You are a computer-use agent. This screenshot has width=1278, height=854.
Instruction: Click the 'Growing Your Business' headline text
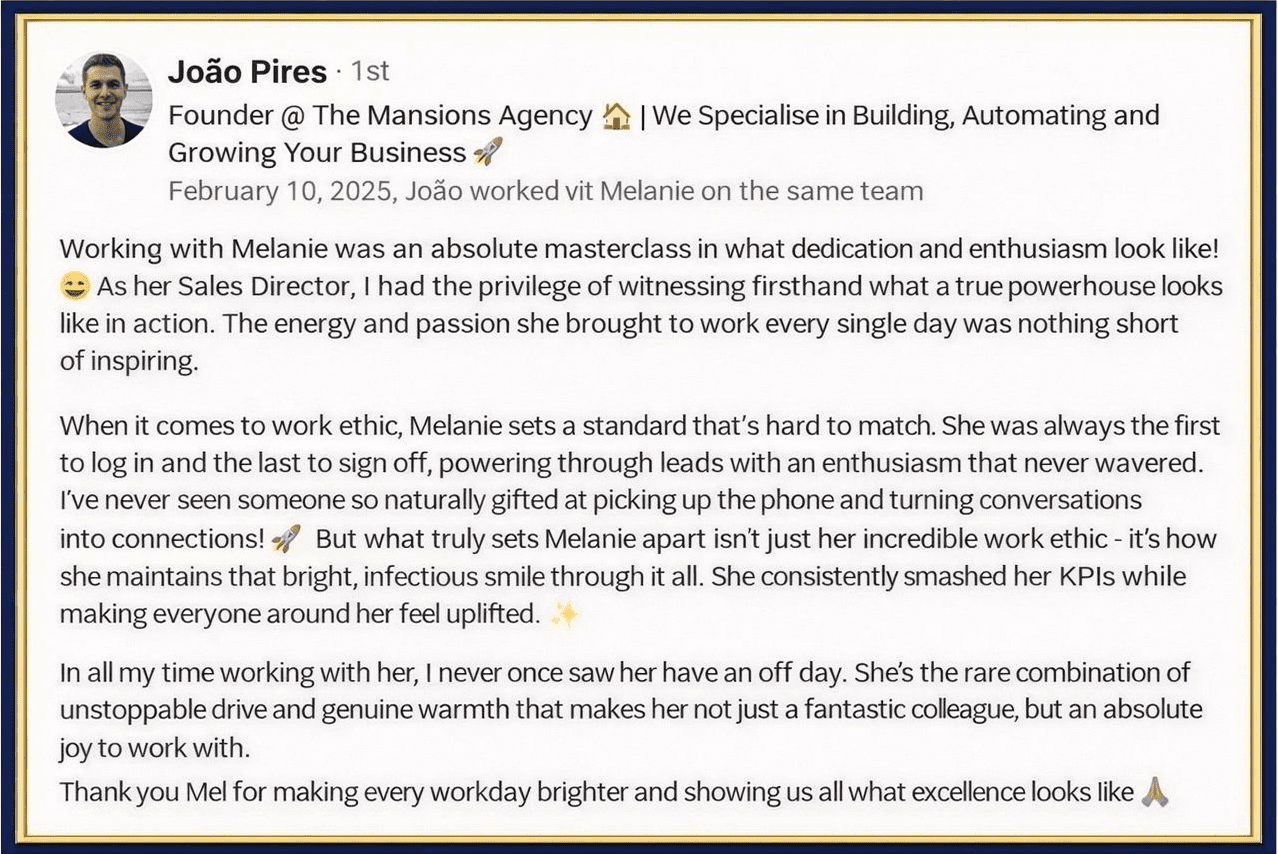(x=317, y=153)
